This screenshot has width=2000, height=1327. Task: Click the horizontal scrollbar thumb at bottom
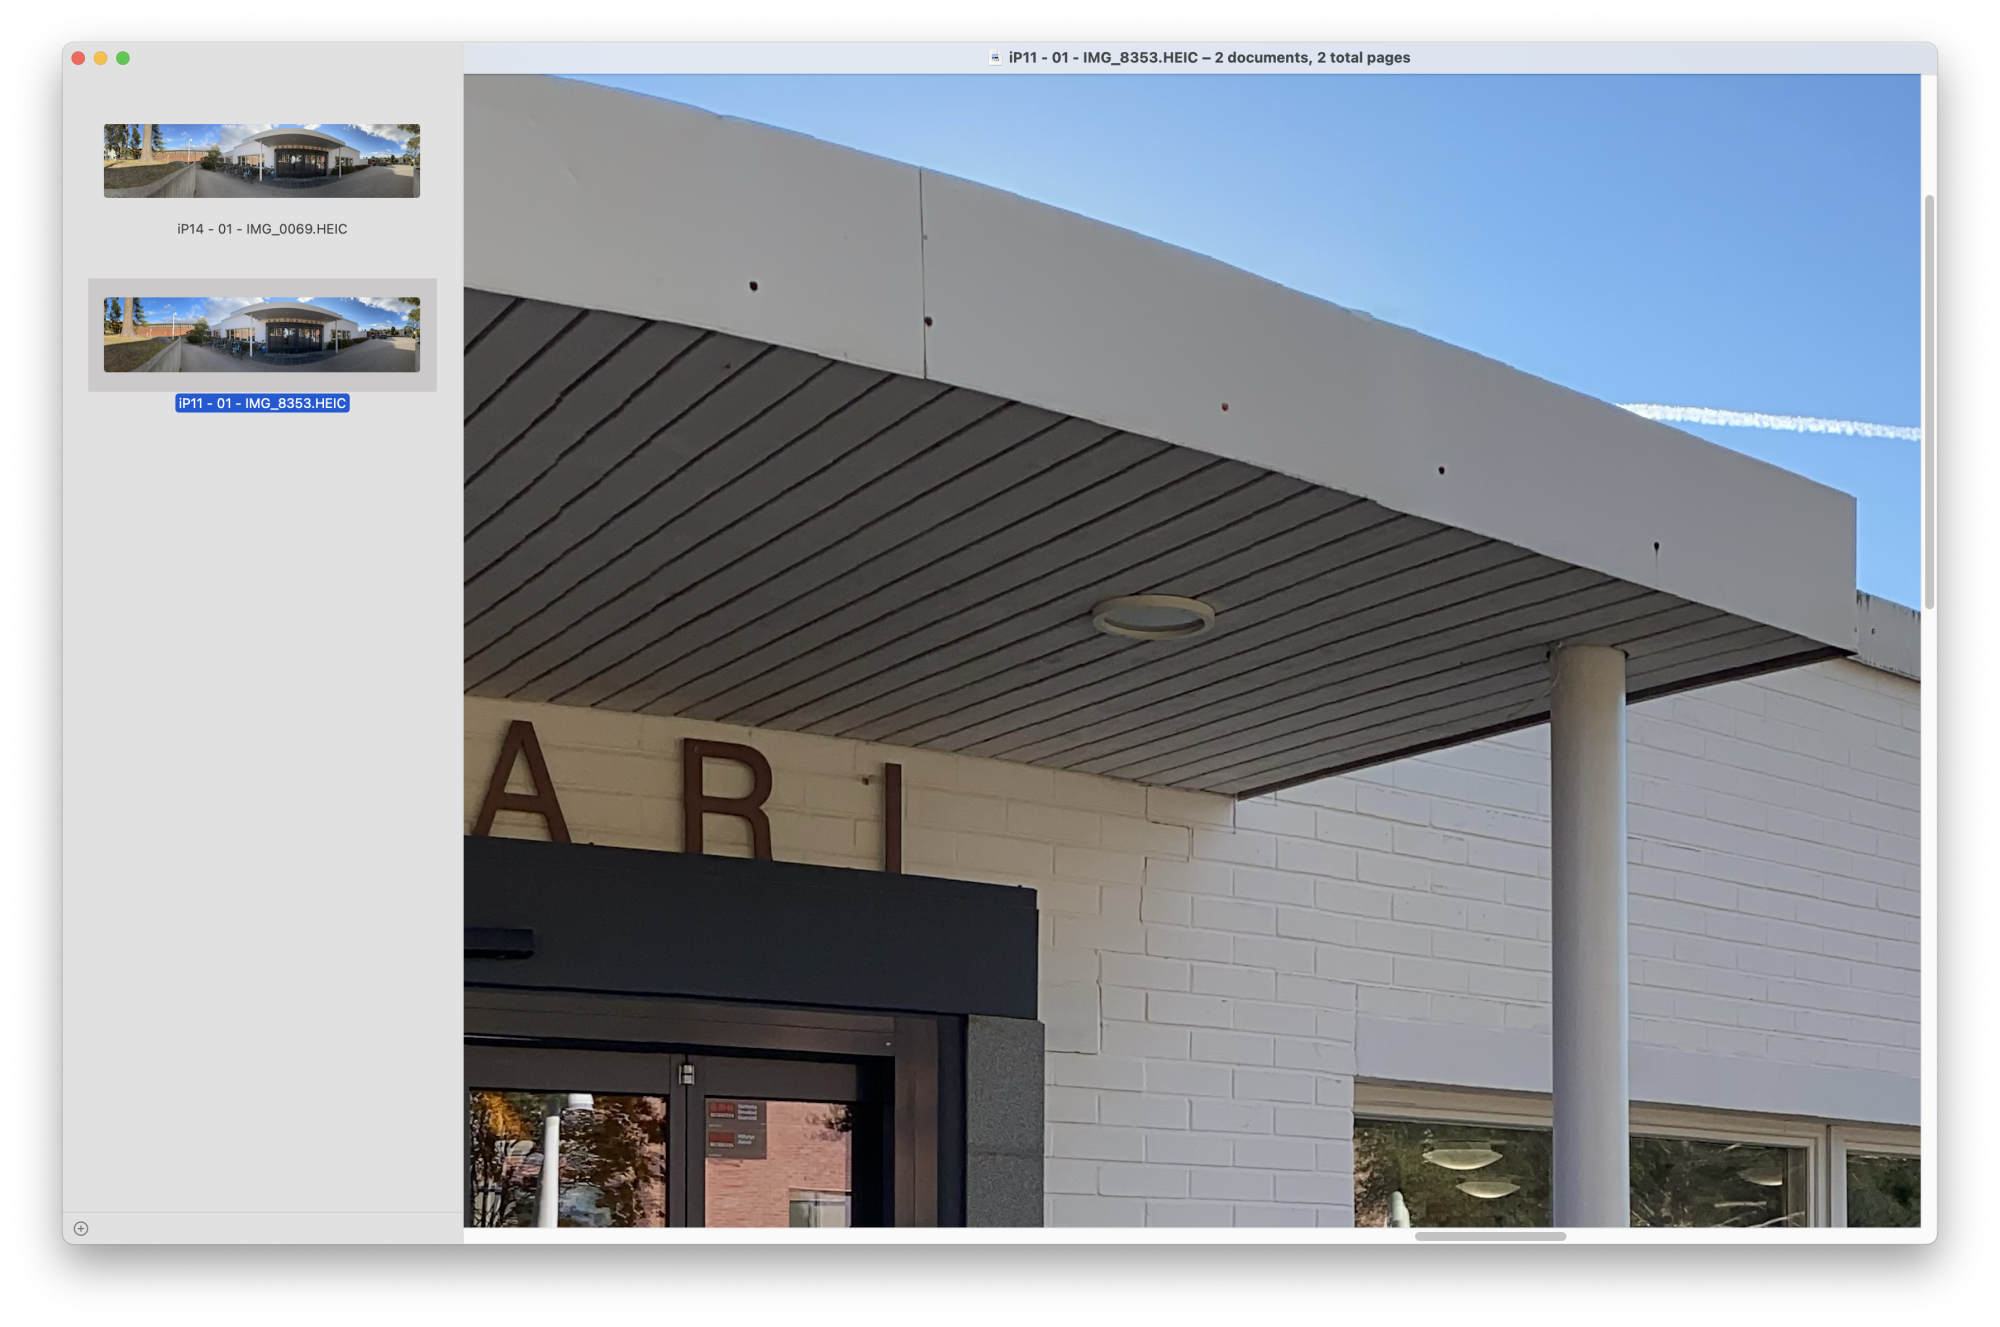click(x=1490, y=1236)
